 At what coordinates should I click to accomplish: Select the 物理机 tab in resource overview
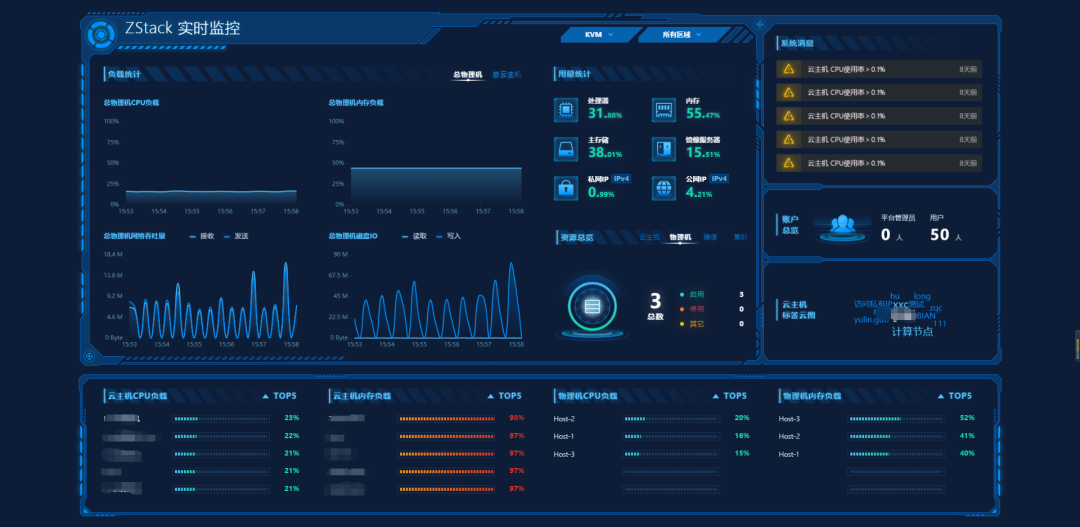(x=680, y=237)
